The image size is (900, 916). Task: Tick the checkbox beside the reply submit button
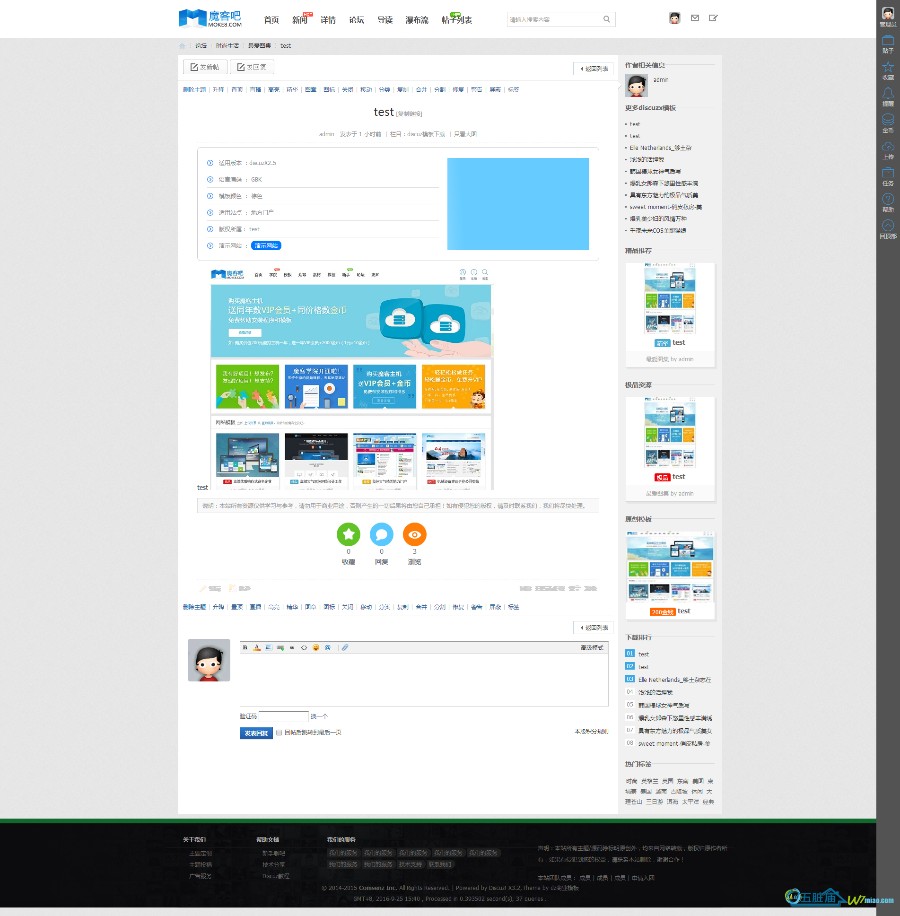[x=279, y=732]
